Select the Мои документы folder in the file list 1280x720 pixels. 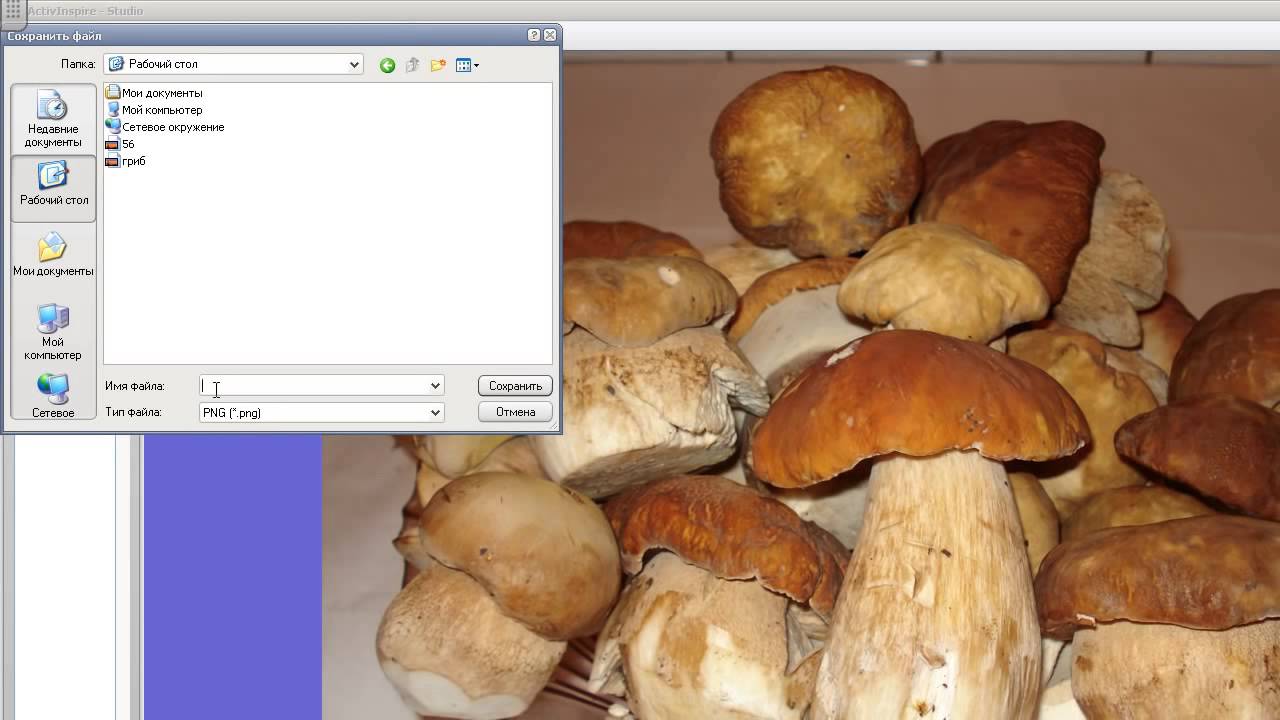pos(154,93)
